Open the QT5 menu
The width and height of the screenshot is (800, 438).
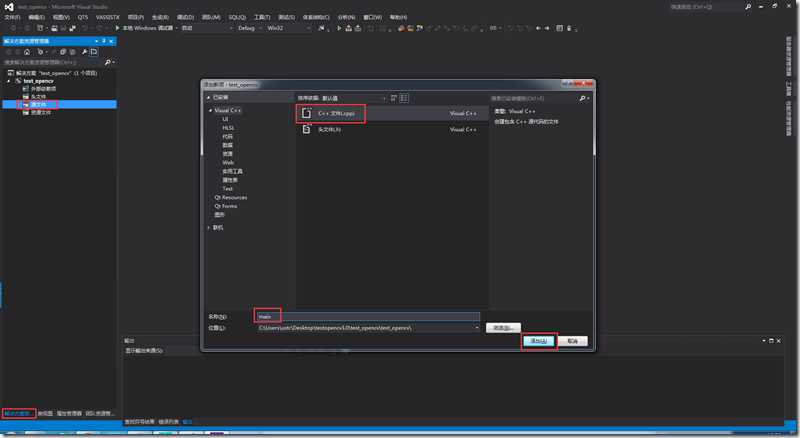coord(83,17)
